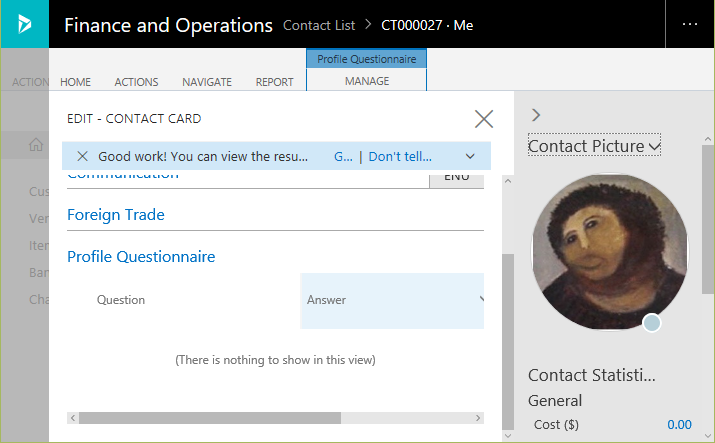The width and height of the screenshot is (715, 443).
Task: Click the Cost ($) label
Action: pyautogui.click(x=556, y=425)
